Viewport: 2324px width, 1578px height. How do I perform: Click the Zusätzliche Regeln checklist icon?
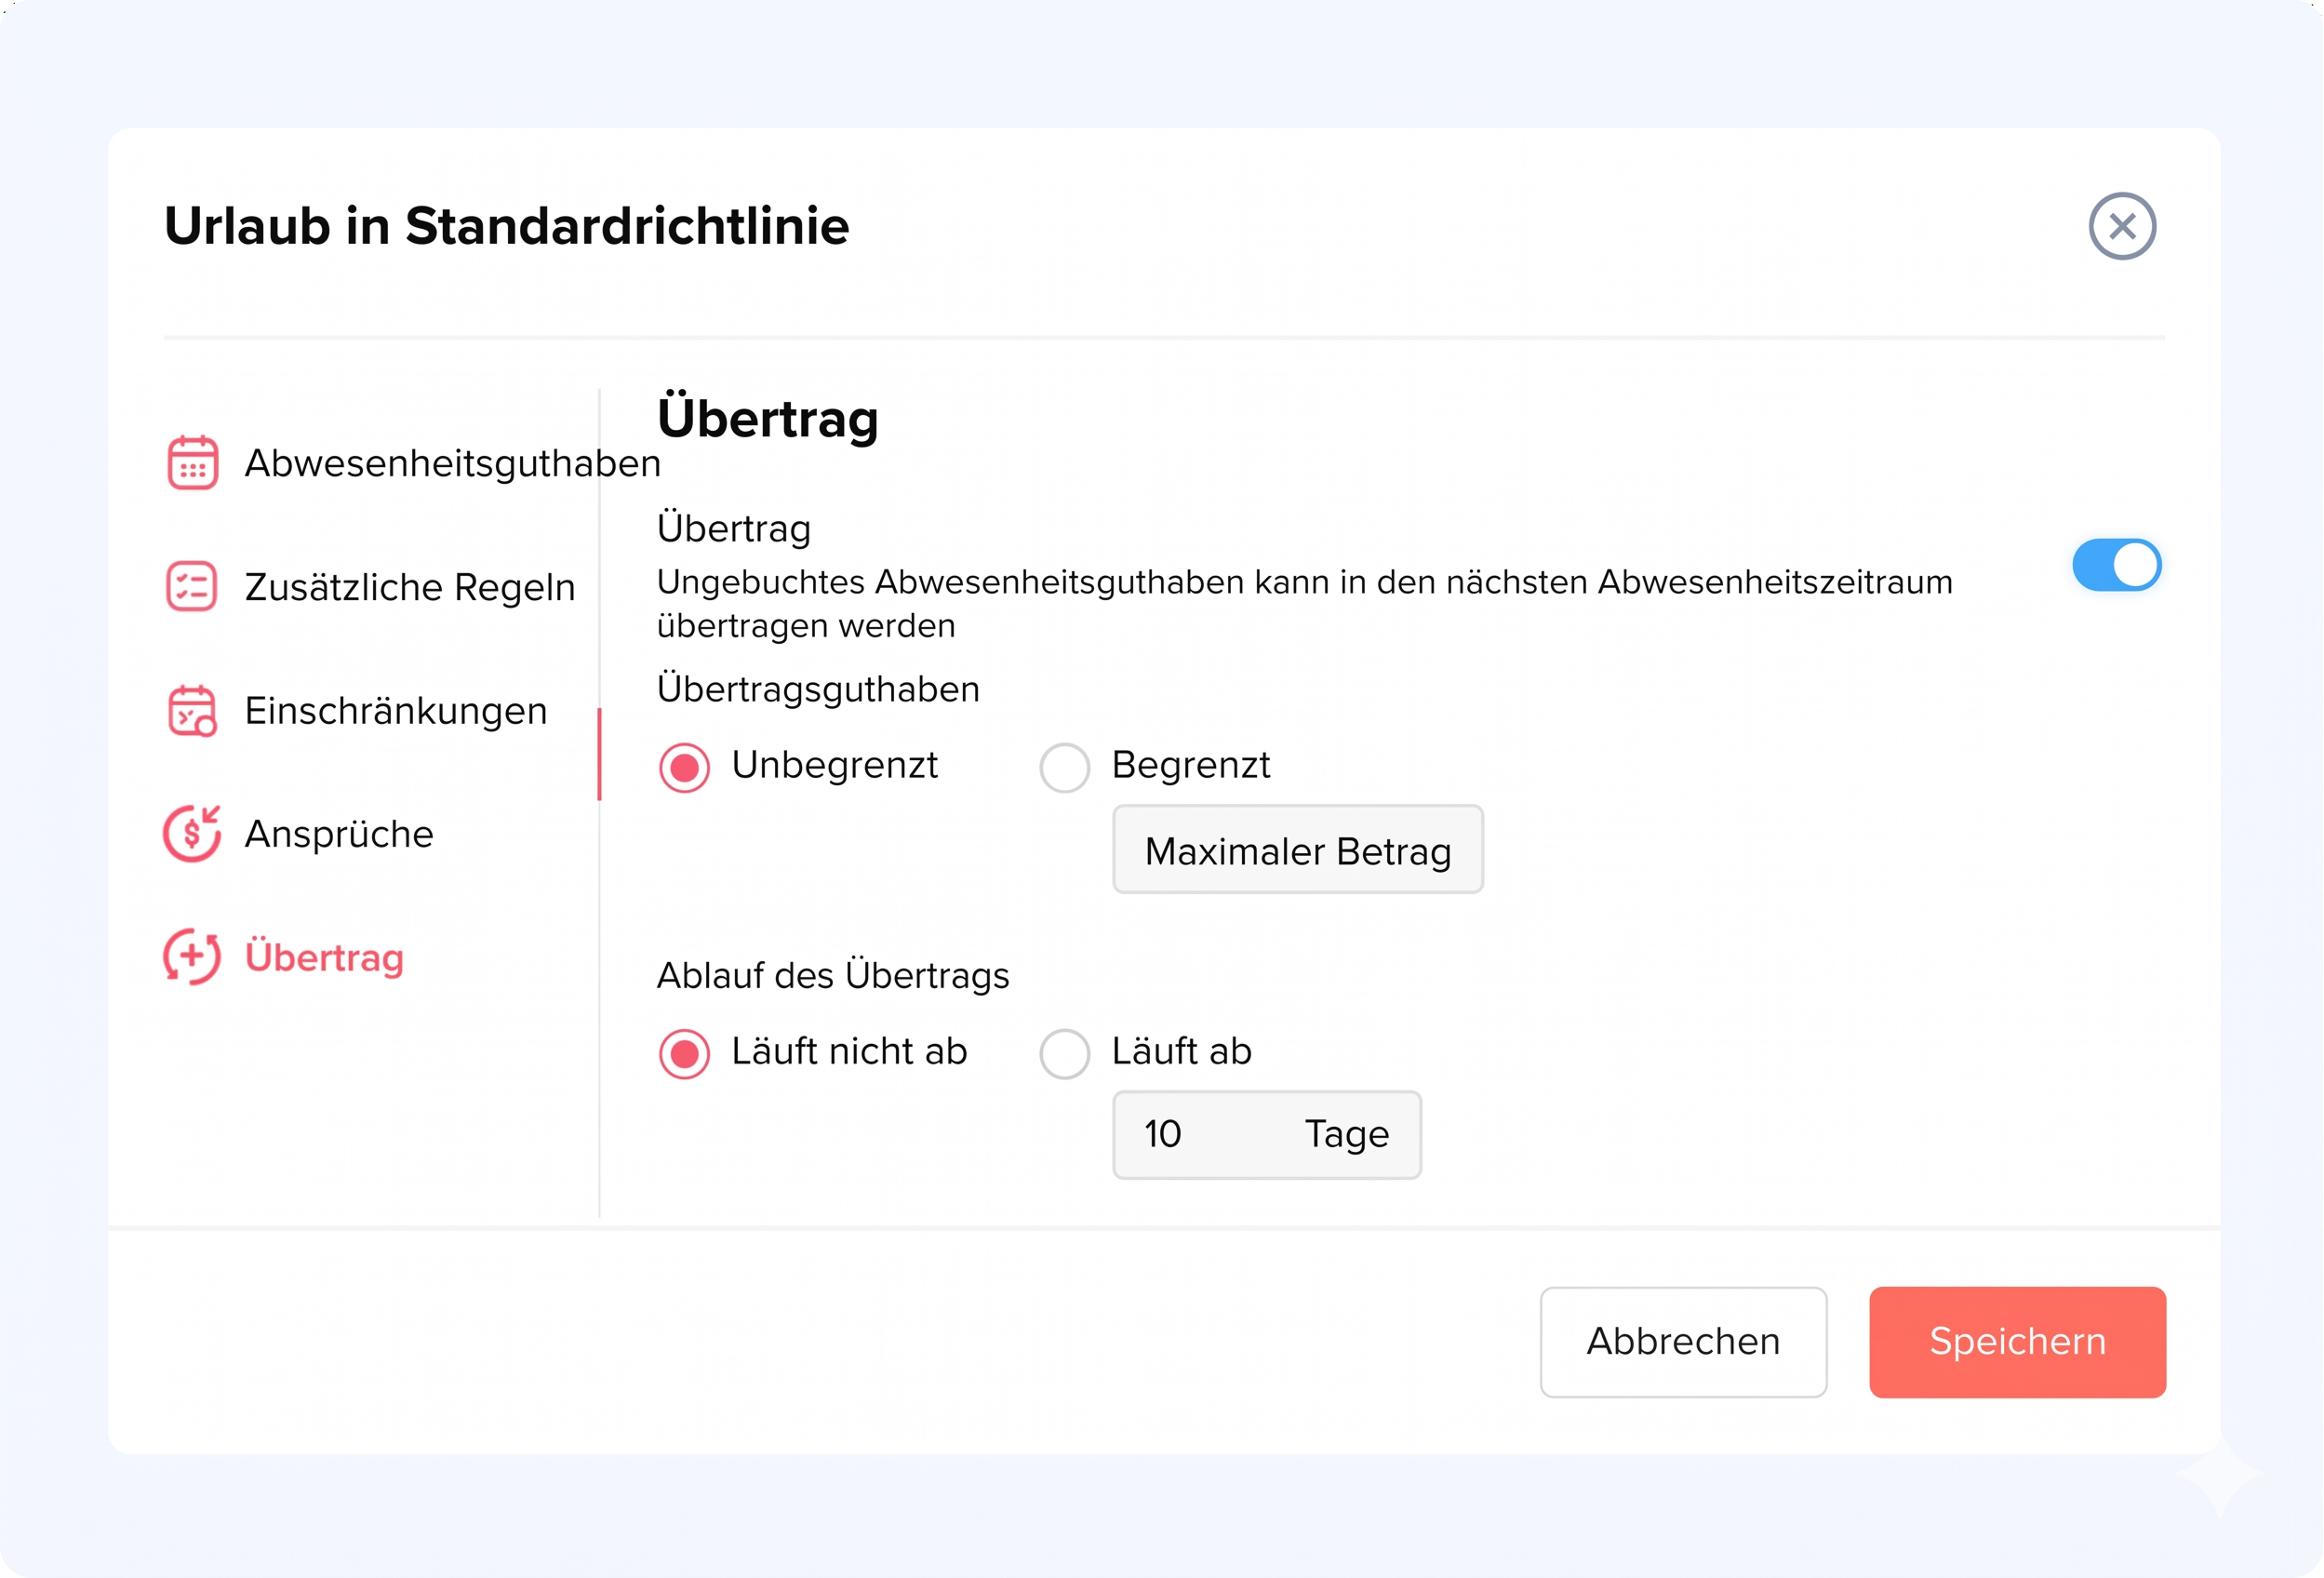pos(192,587)
